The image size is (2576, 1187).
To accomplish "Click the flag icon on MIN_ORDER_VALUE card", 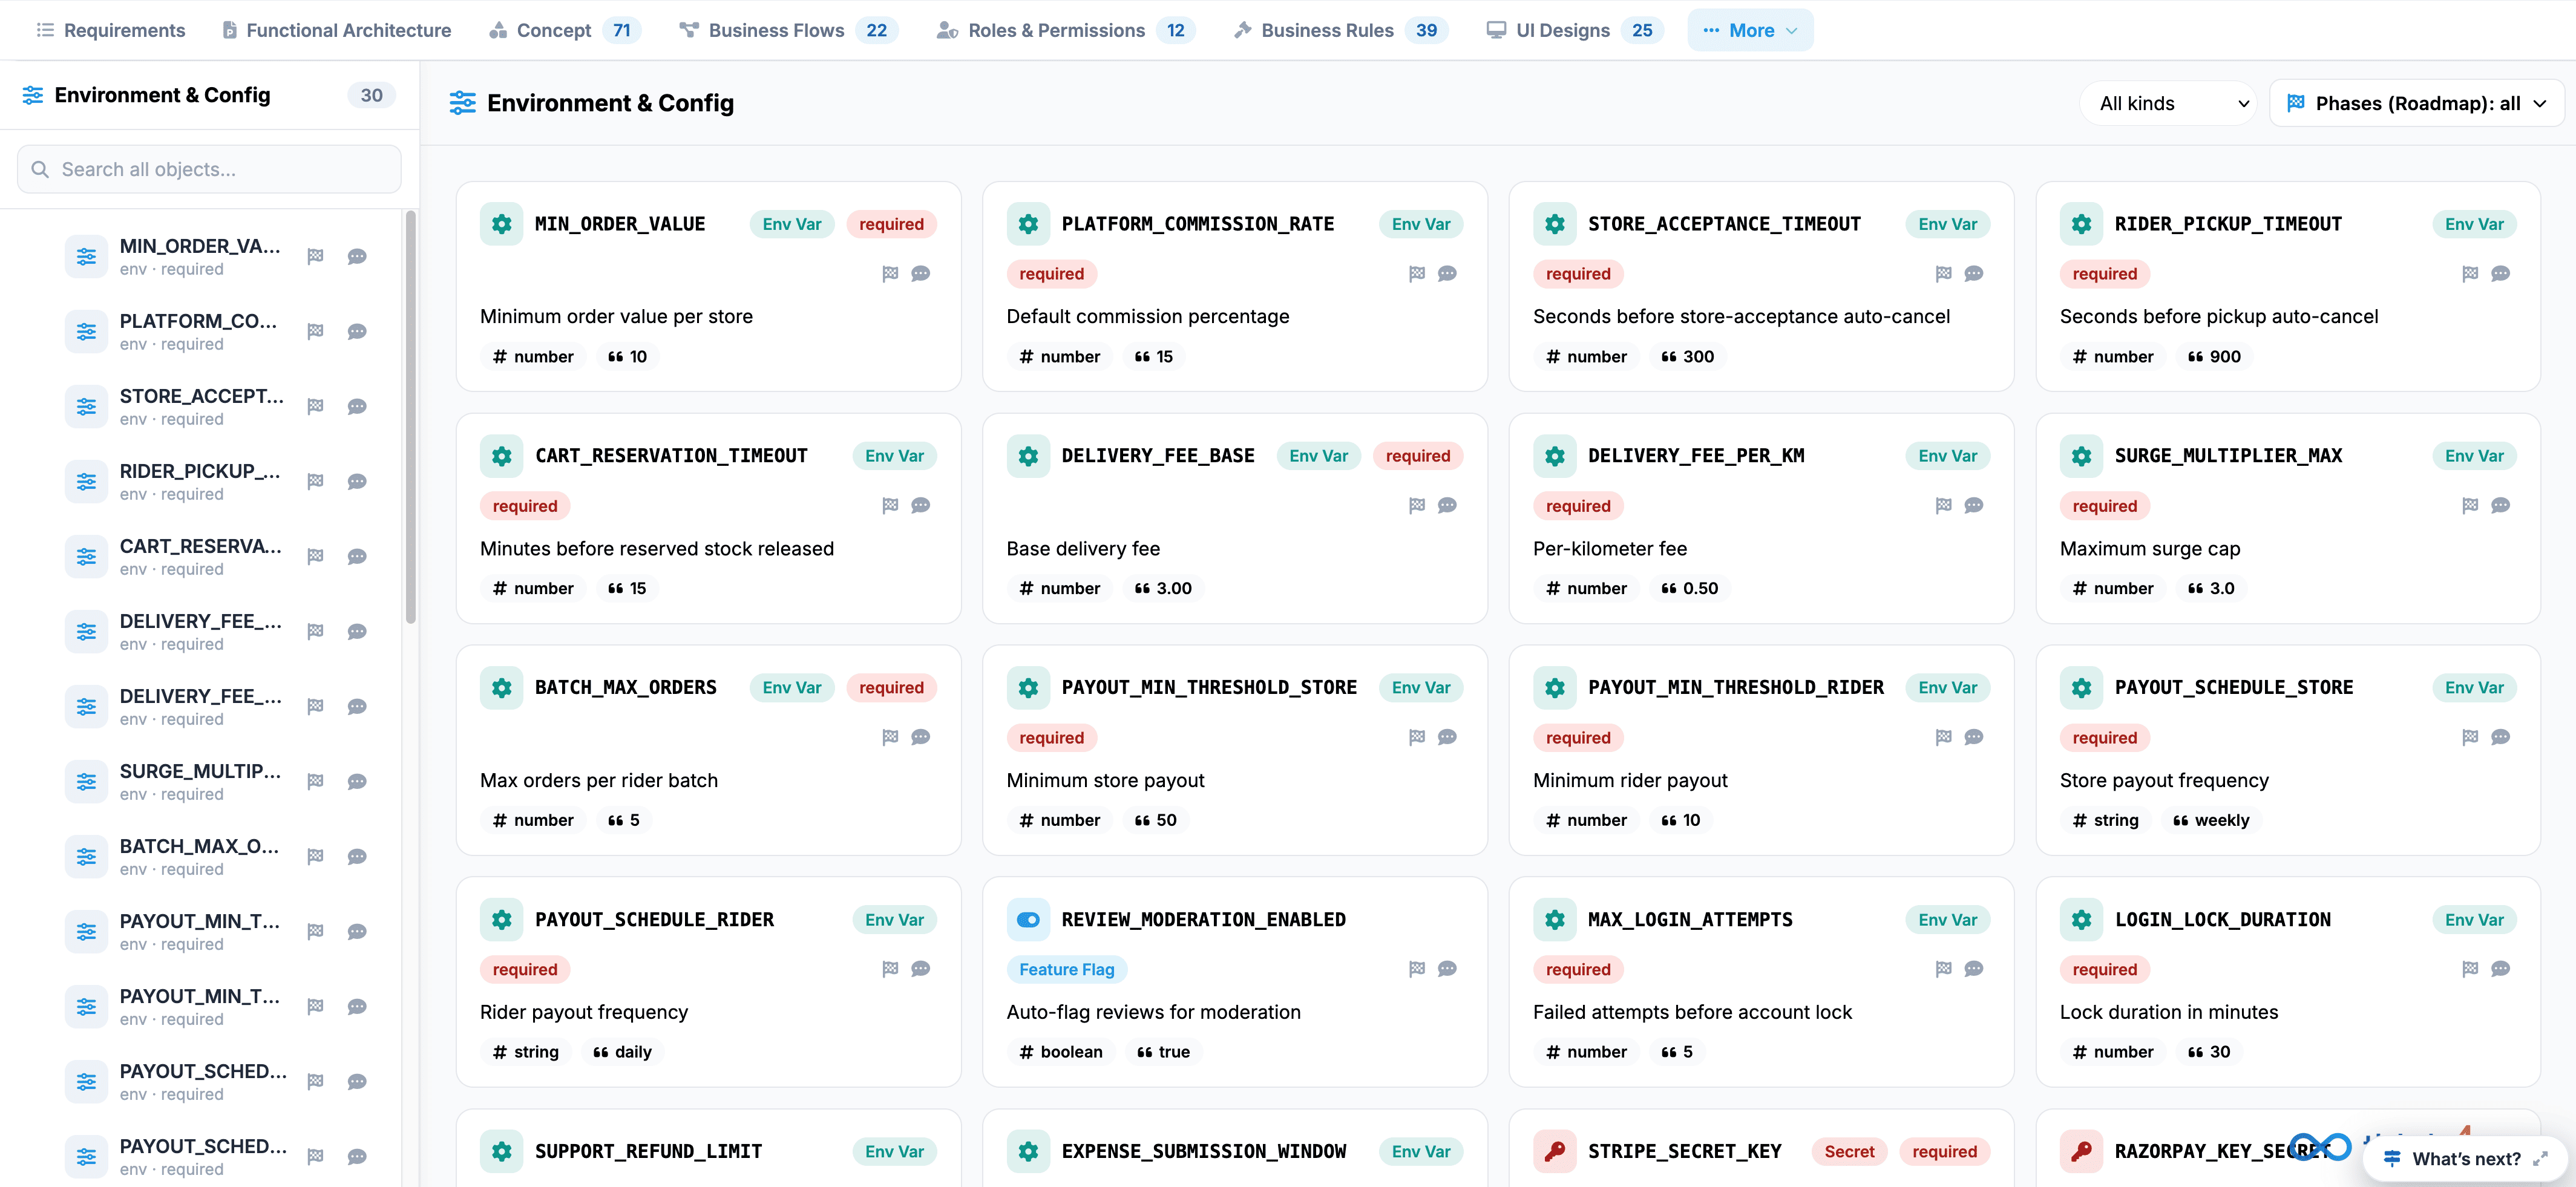I will tap(890, 274).
